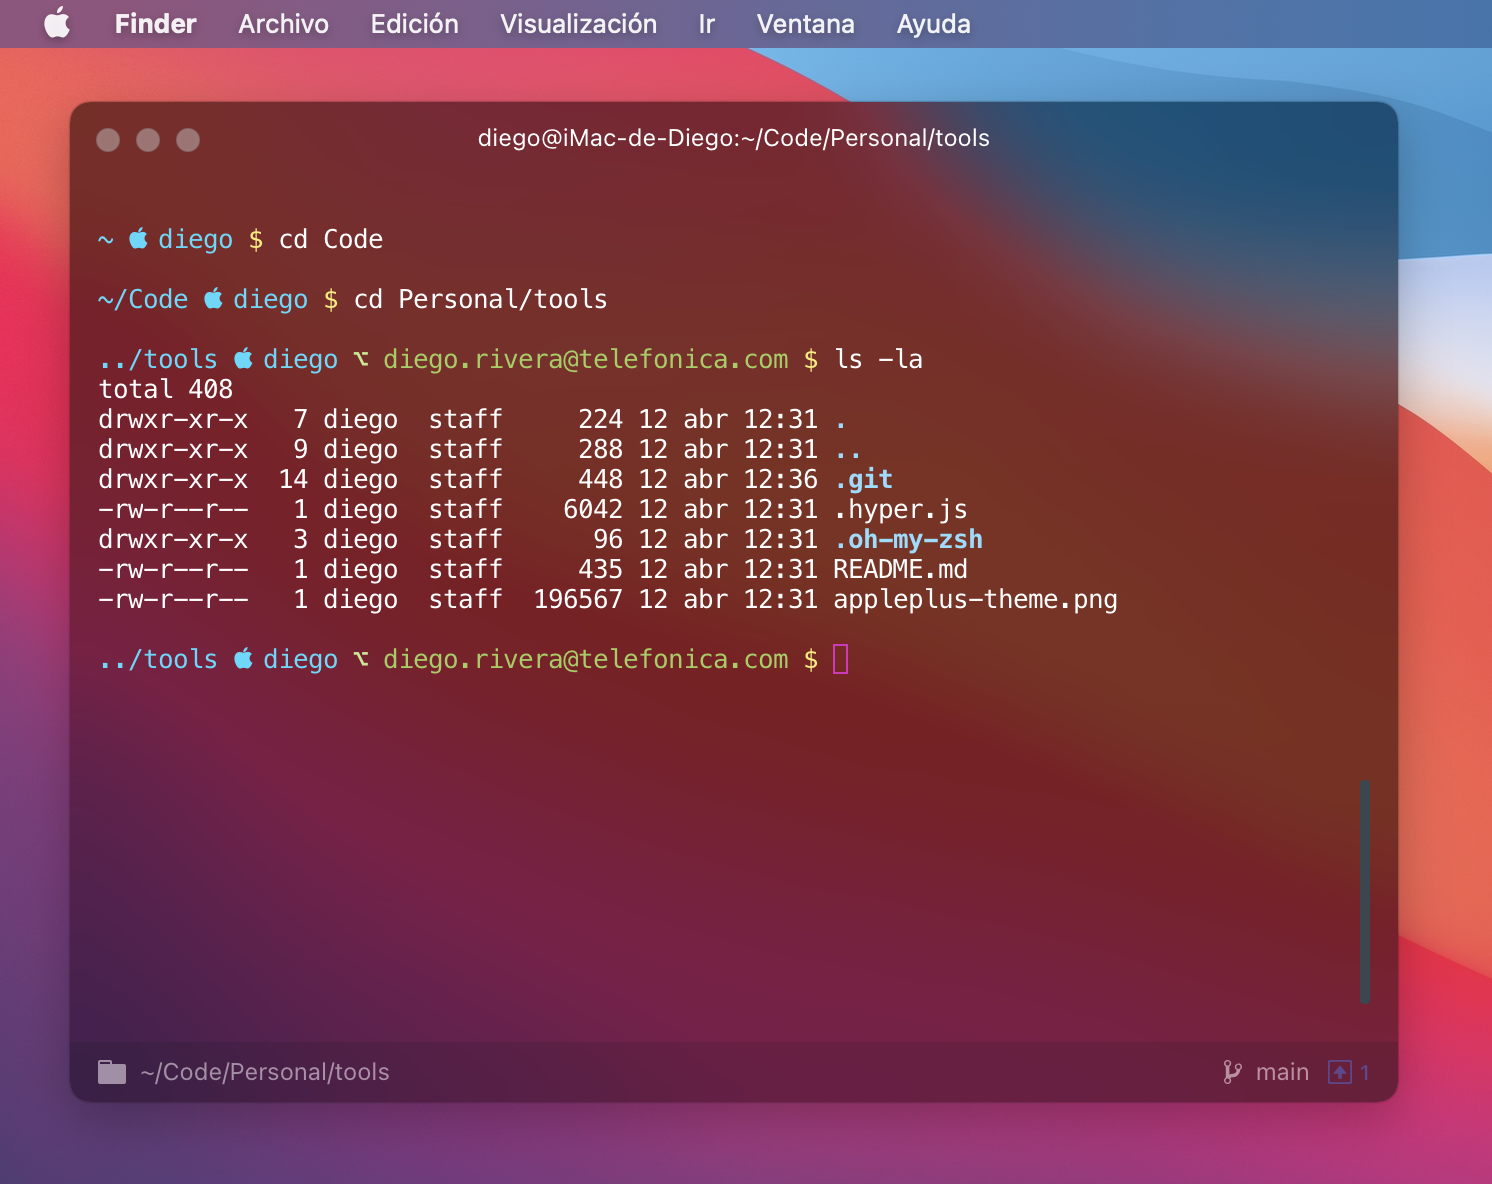Click the 'total 408' line

[x=166, y=389]
